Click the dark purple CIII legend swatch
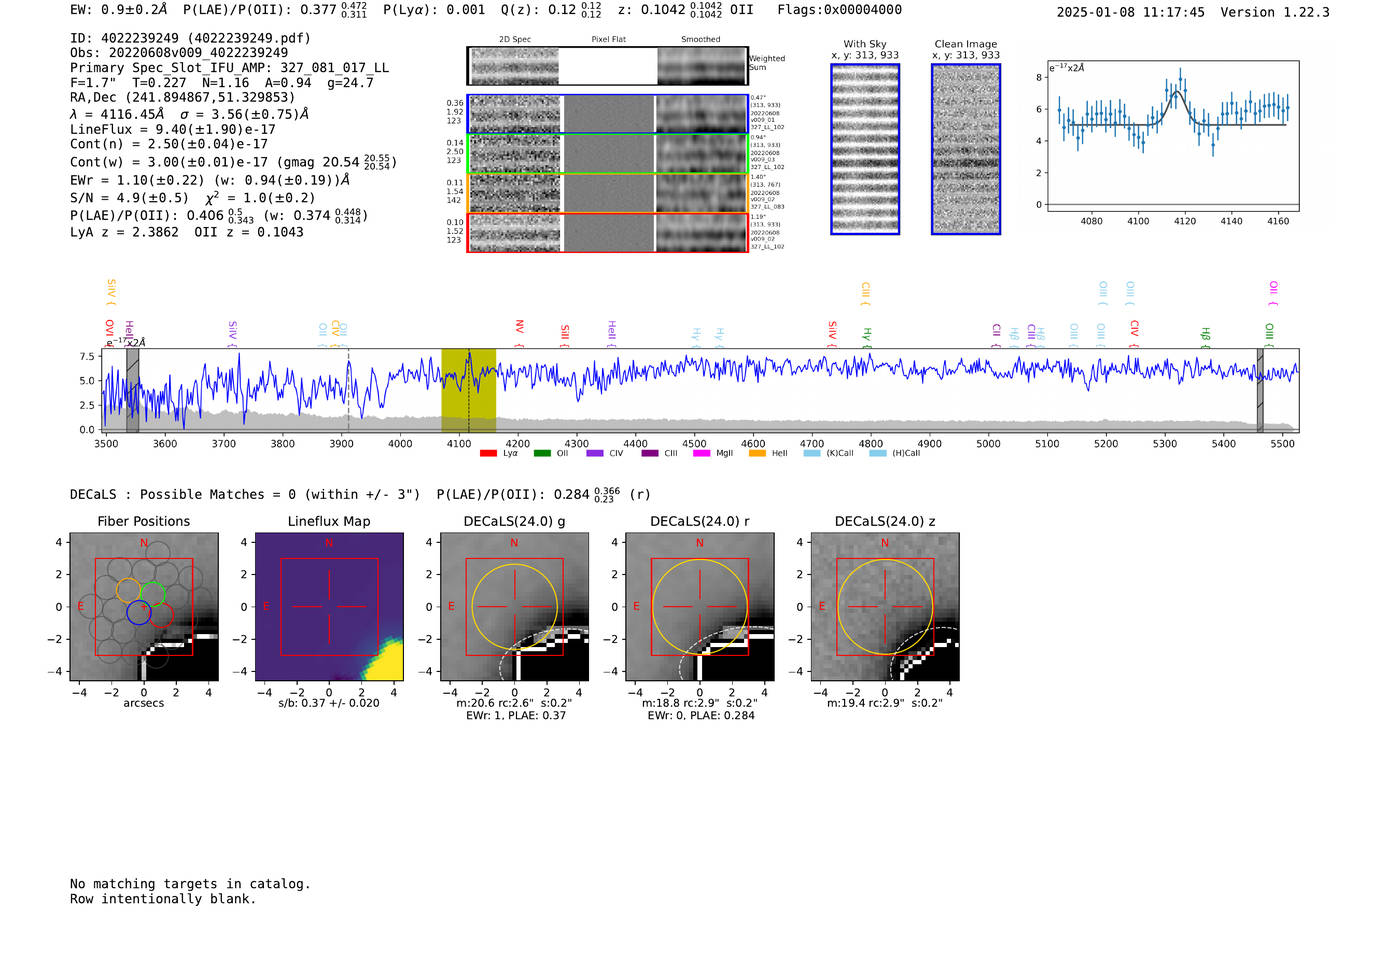This screenshot has height=953, width=1400. 650,454
